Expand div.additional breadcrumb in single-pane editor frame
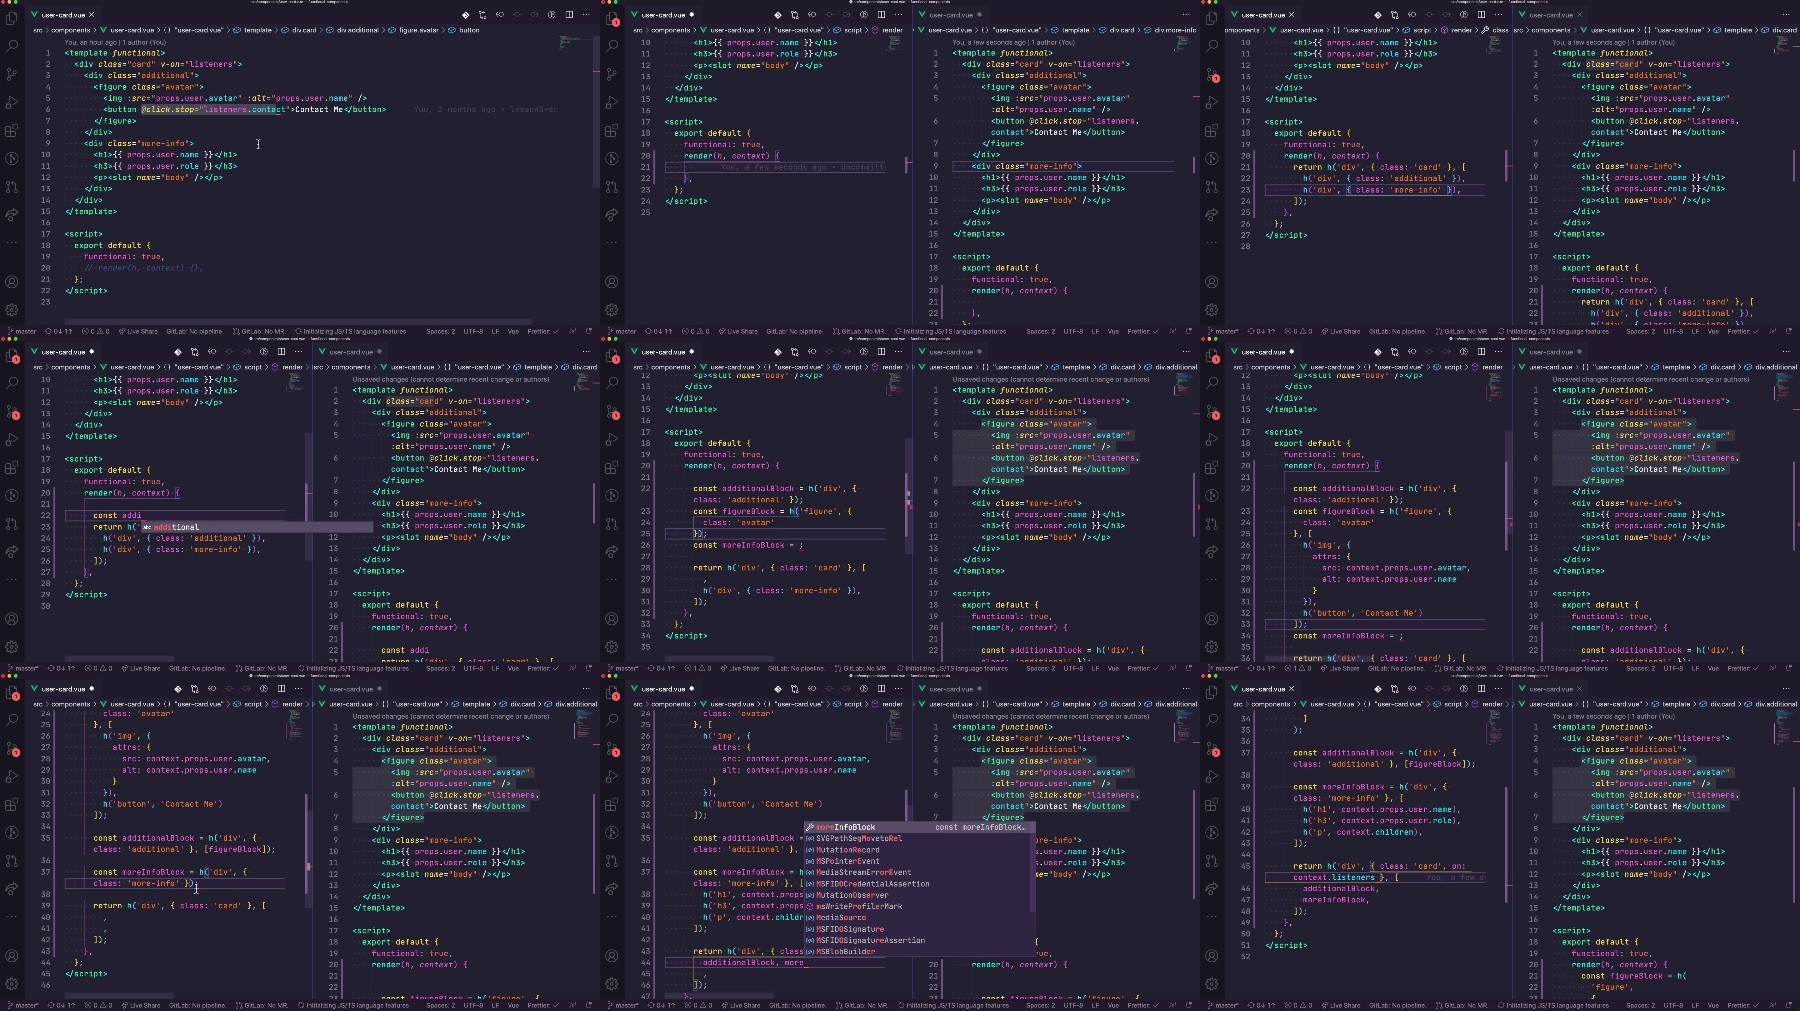The height and width of the screenshot is (1011, 1800). click(x=357, y=30)
